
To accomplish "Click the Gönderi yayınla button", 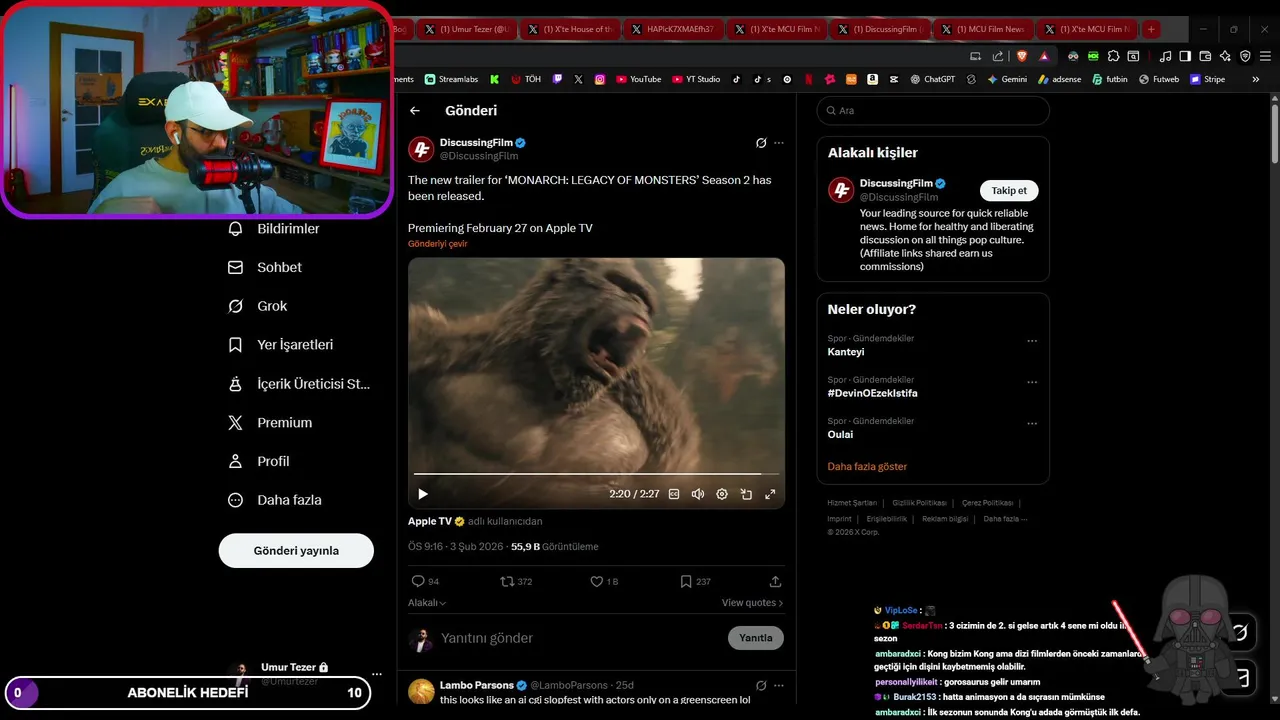I will point(296,551).
